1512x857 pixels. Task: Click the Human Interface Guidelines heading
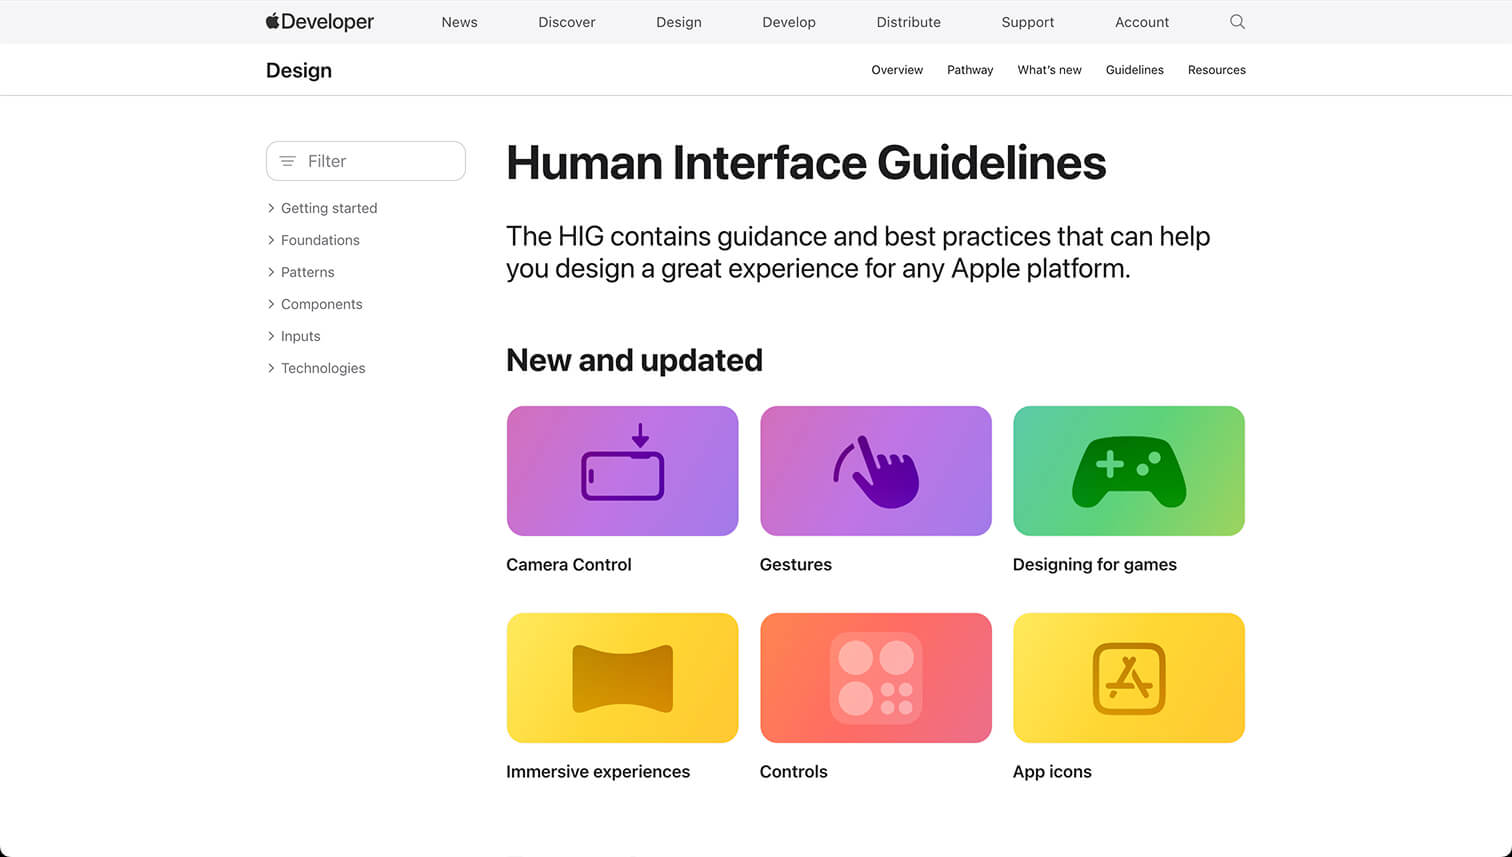(806, 163)
